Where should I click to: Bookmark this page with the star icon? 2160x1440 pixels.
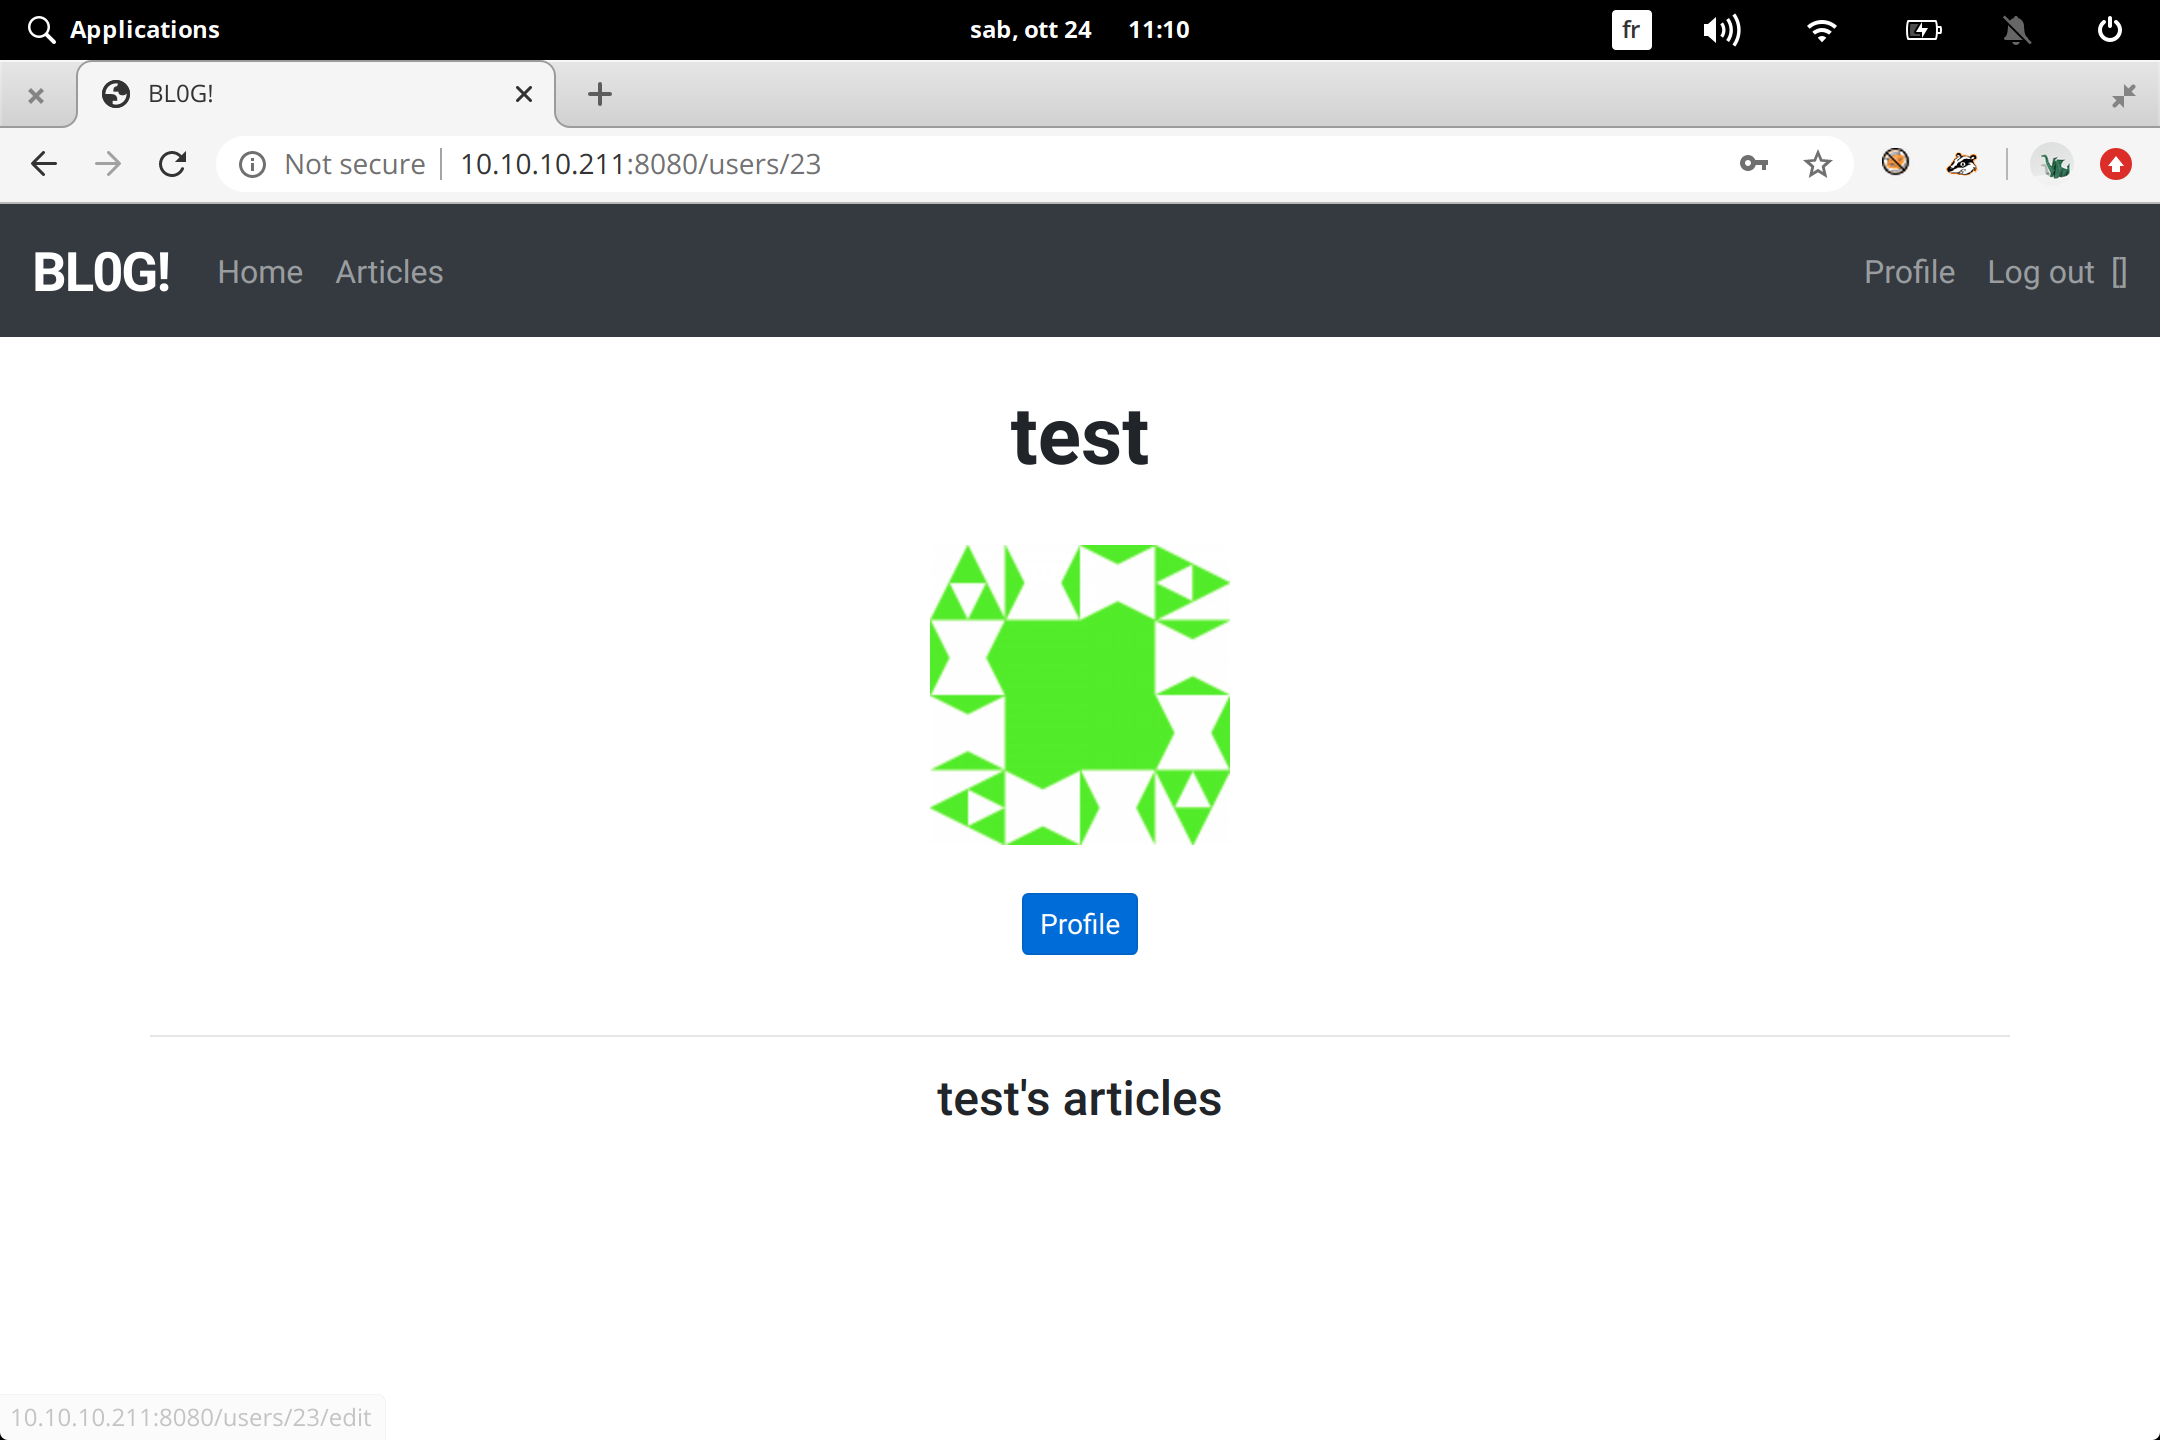pos(1817,164)
